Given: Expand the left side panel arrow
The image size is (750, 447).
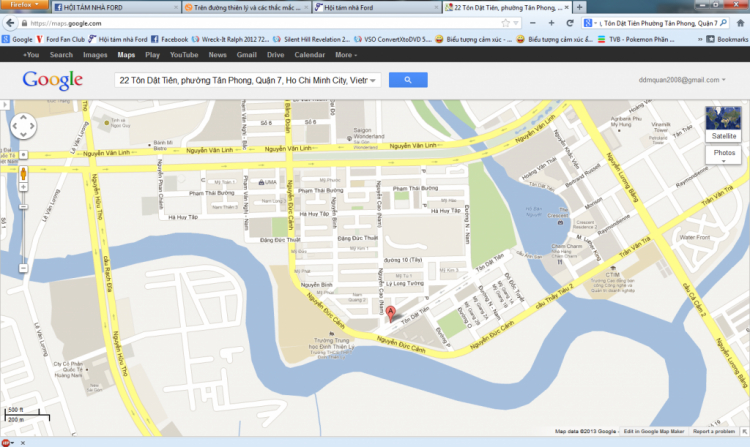Looking at the screenshot, I should [4, 104].
